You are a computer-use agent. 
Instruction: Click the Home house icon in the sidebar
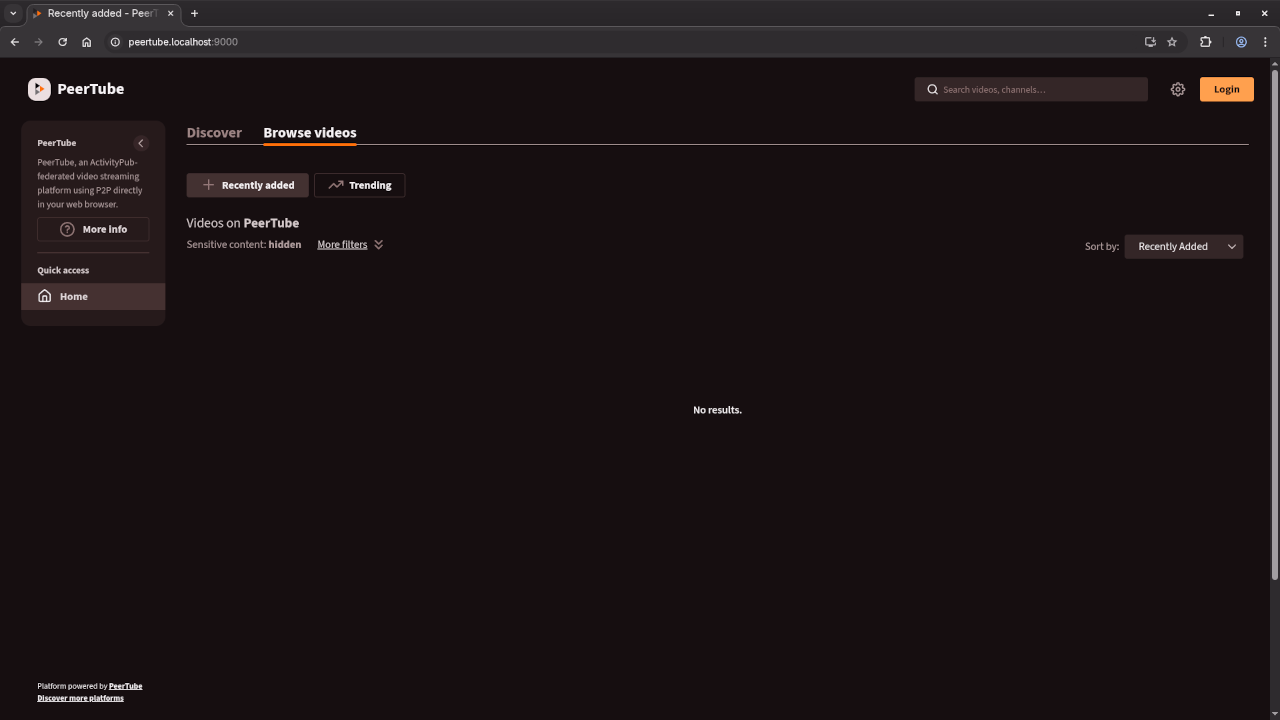click(45, 296)
